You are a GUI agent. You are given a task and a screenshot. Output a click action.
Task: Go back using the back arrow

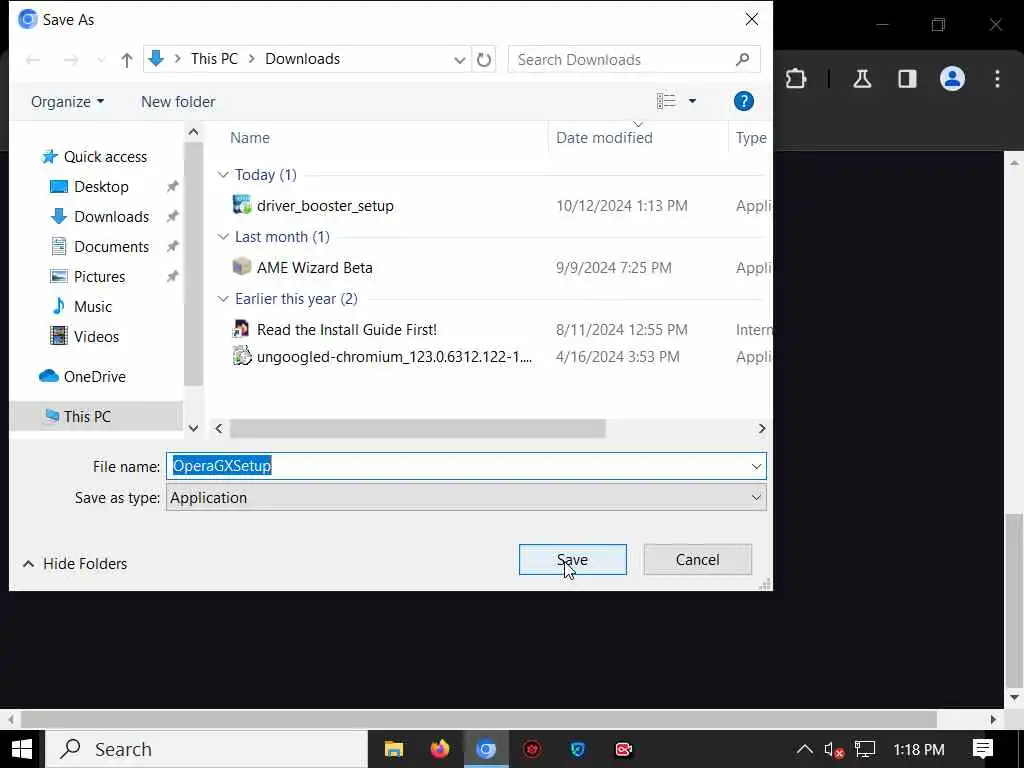(33, 60)
